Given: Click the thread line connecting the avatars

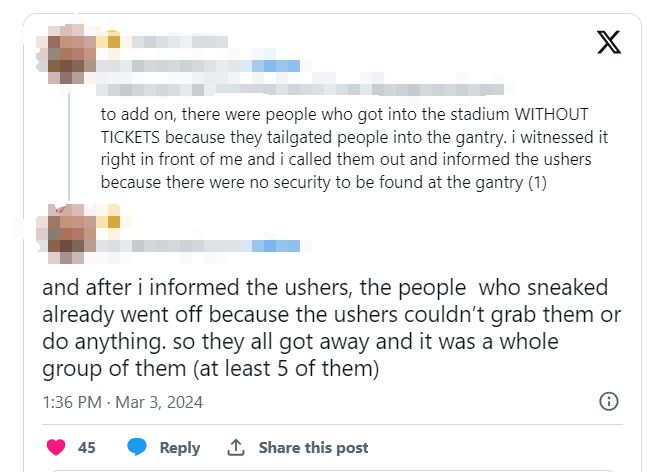Looking at the screenshot, I should point(69,146).
